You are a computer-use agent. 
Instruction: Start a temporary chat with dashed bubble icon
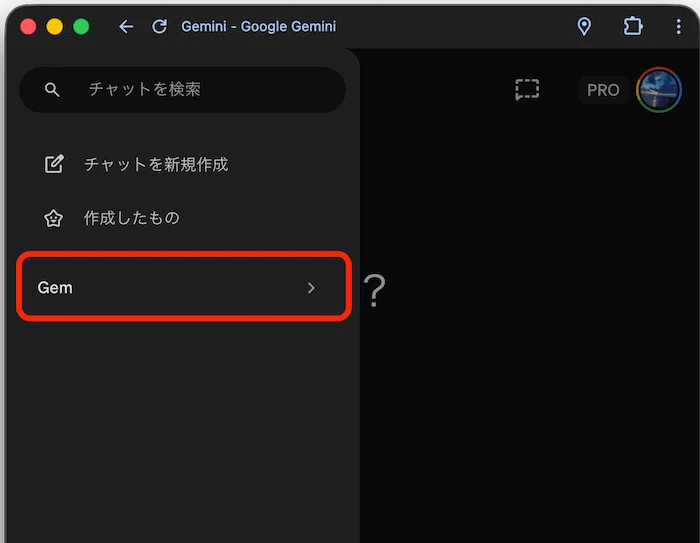coord(527,90)
